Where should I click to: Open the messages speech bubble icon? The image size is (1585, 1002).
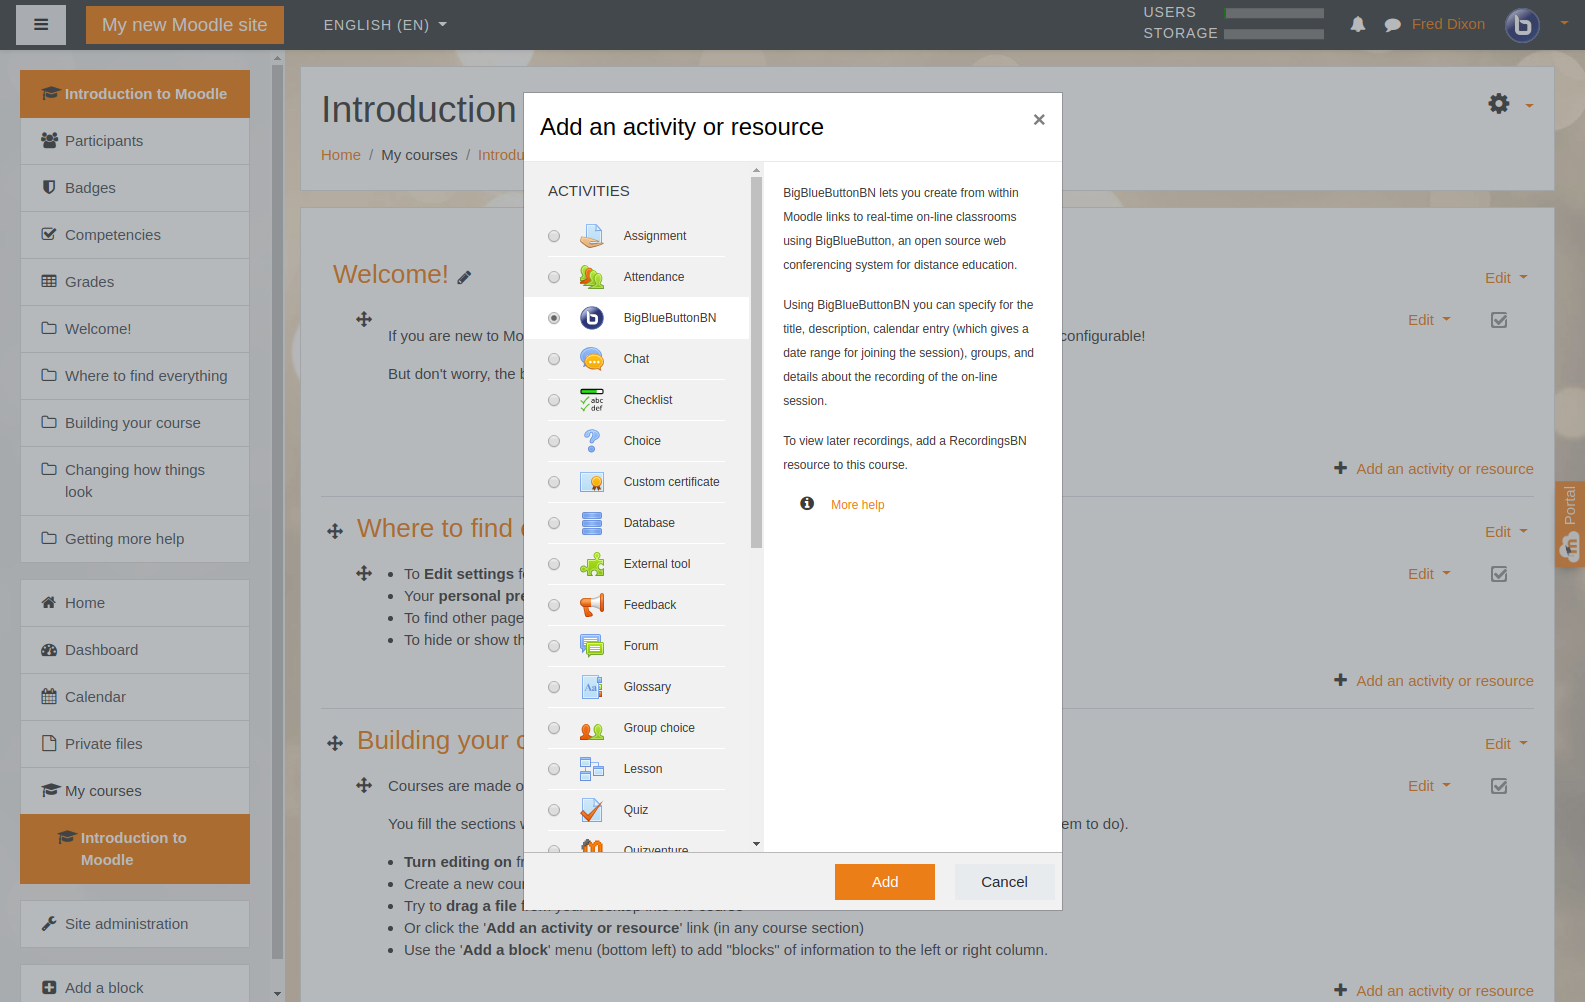(x=1392, y=25)
